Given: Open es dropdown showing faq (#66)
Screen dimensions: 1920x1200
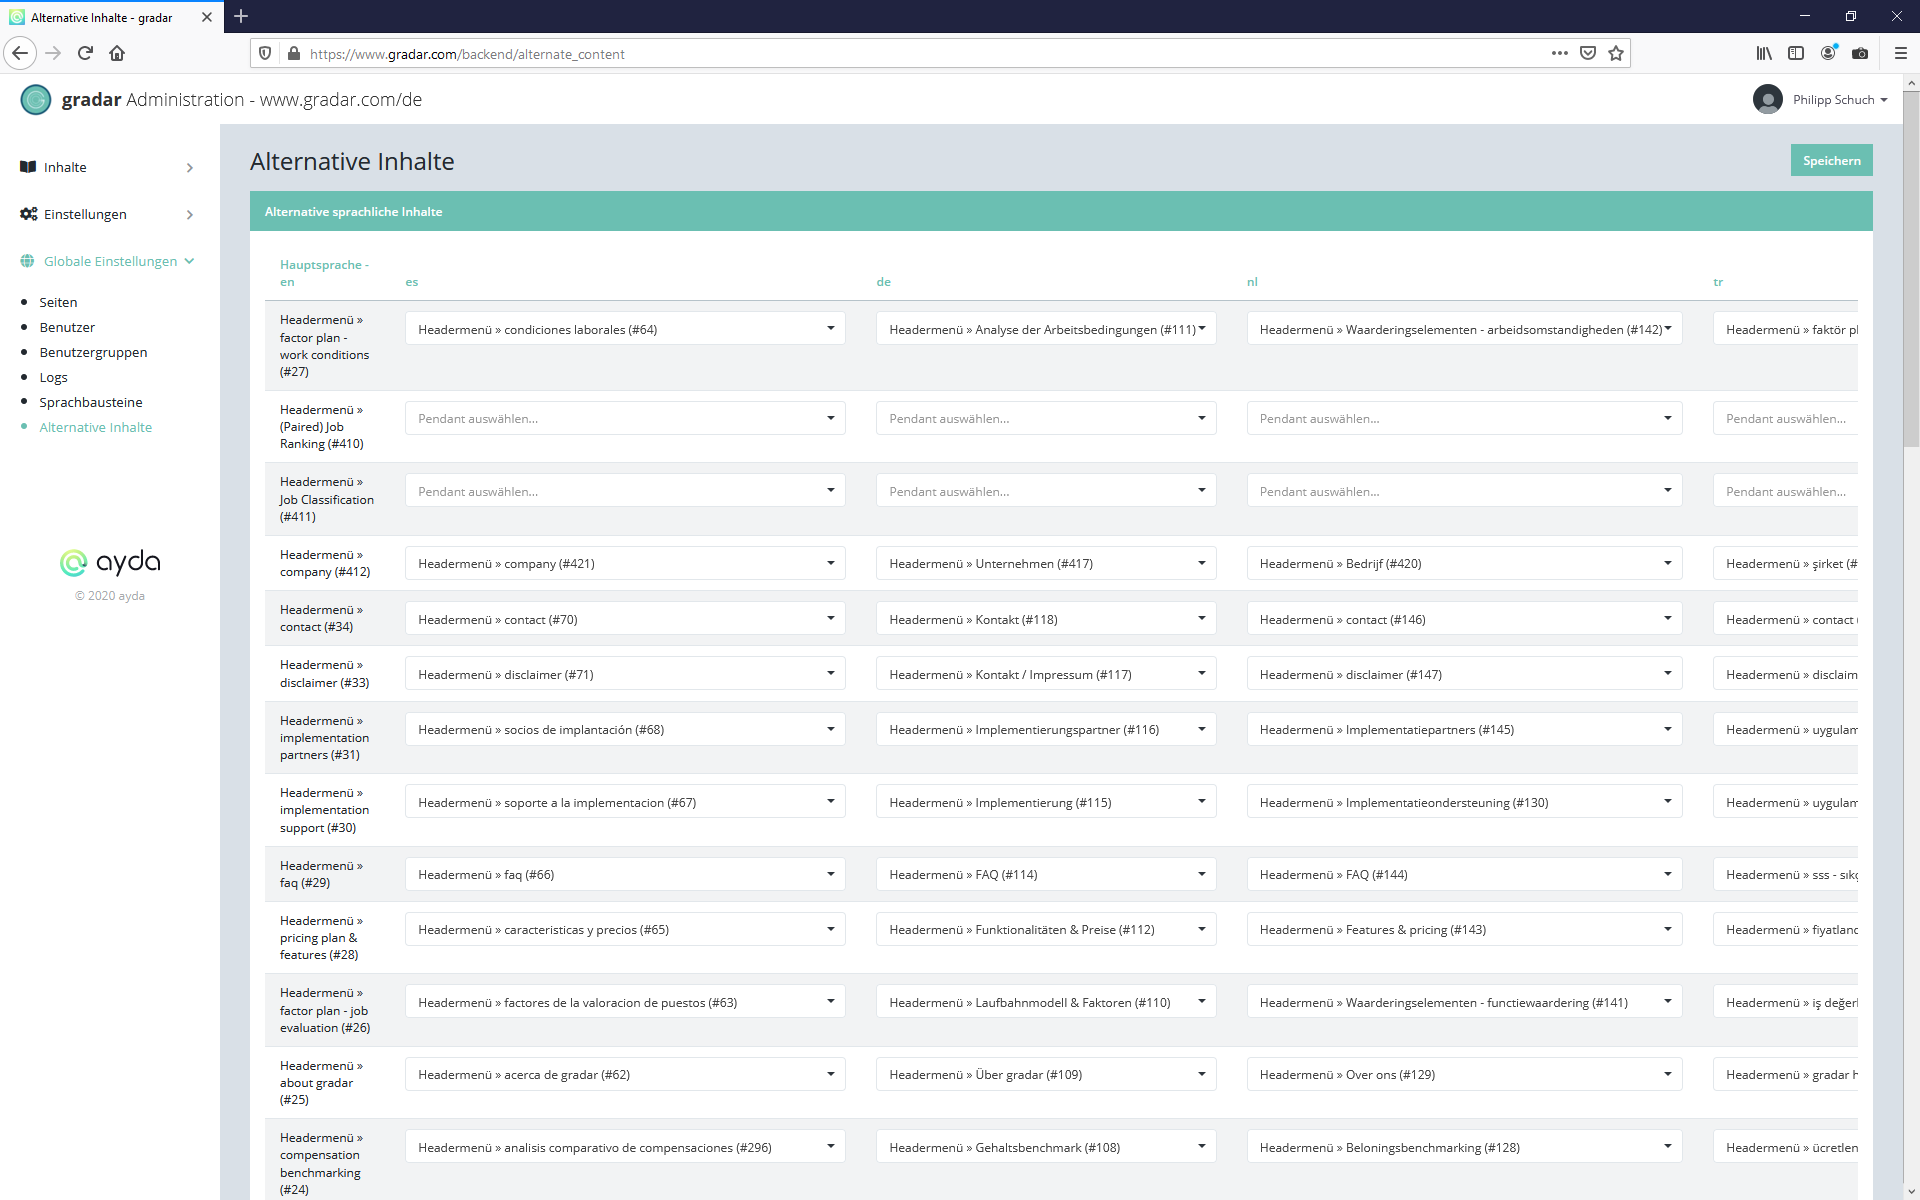Looking at the screenshot, I should (x=625, y=874).
